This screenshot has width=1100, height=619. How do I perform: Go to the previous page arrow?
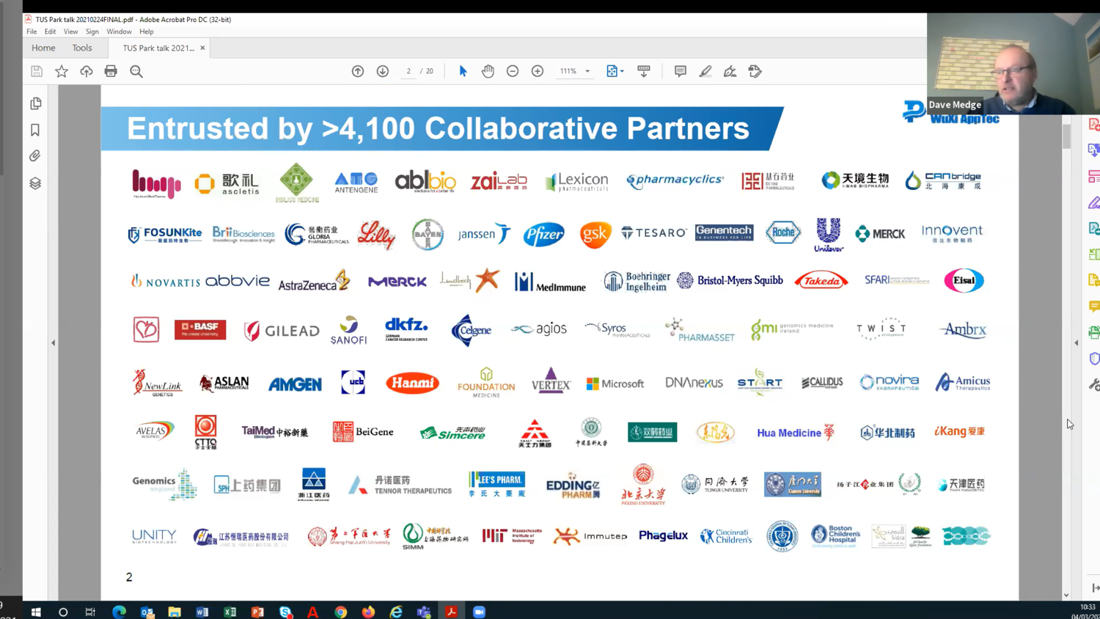click(358, 72)
